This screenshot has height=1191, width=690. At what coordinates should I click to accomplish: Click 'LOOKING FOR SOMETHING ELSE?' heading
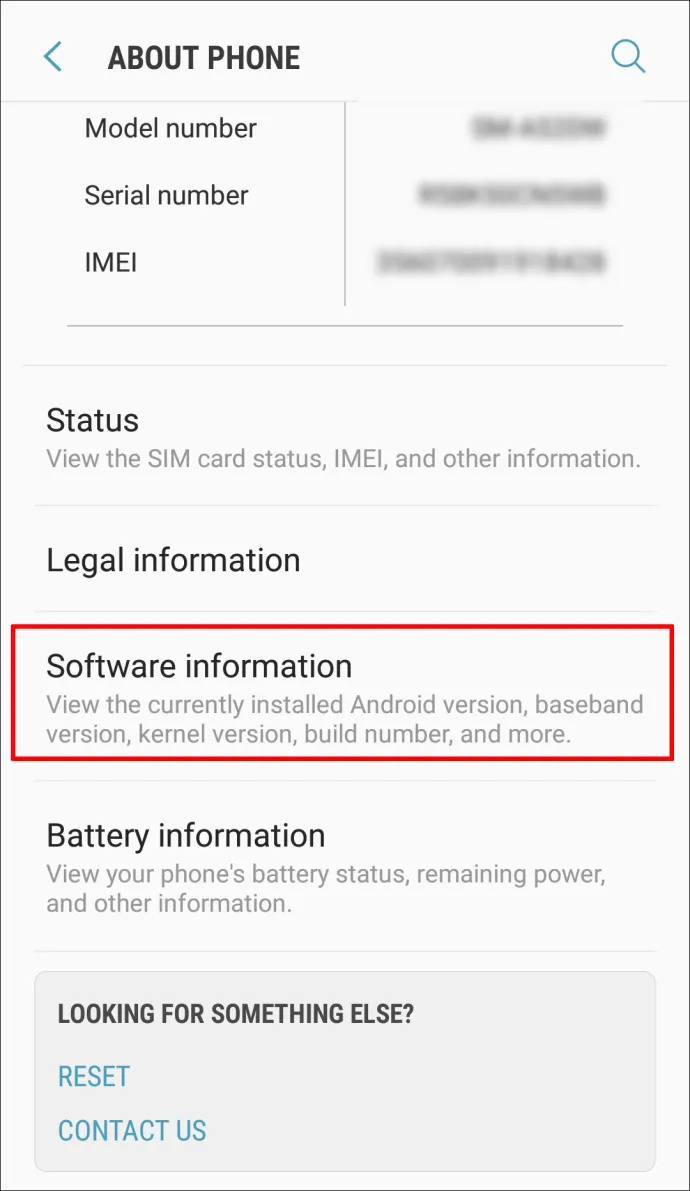[x=236, y=1014]
